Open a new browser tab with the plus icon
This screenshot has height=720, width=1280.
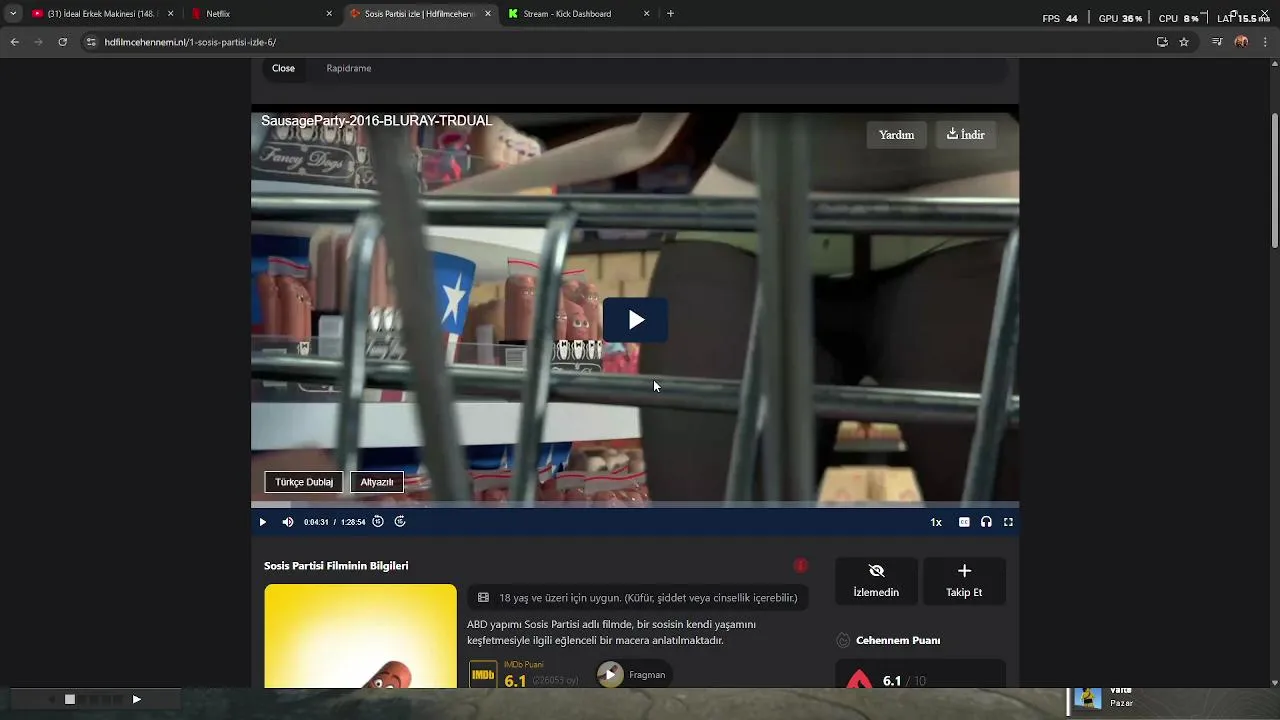tap(670, 14)
